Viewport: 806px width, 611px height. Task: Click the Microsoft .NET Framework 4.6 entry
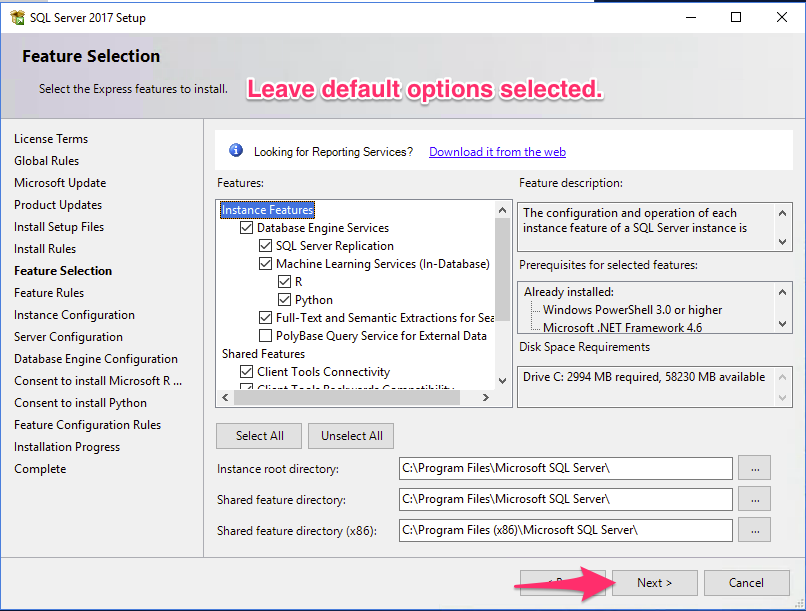click(x=622, y=327)
